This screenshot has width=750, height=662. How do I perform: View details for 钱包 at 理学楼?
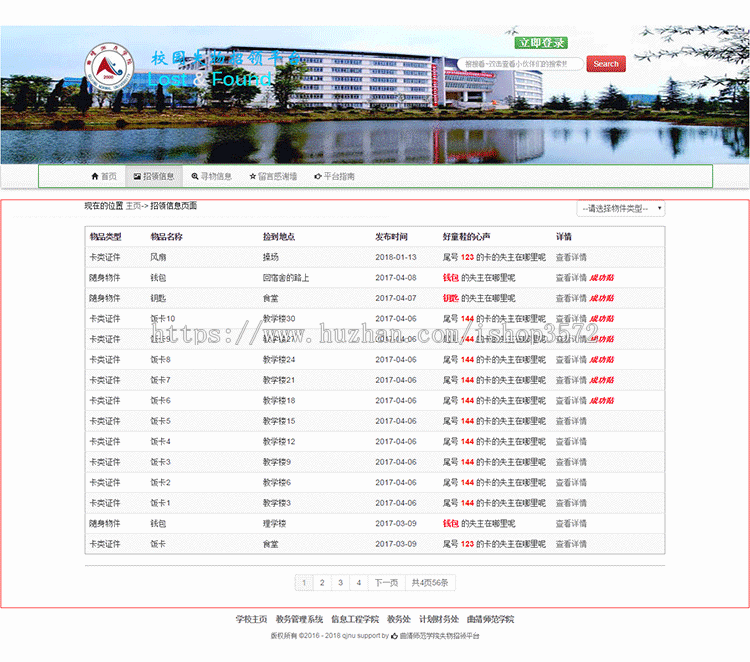(571, 524)
